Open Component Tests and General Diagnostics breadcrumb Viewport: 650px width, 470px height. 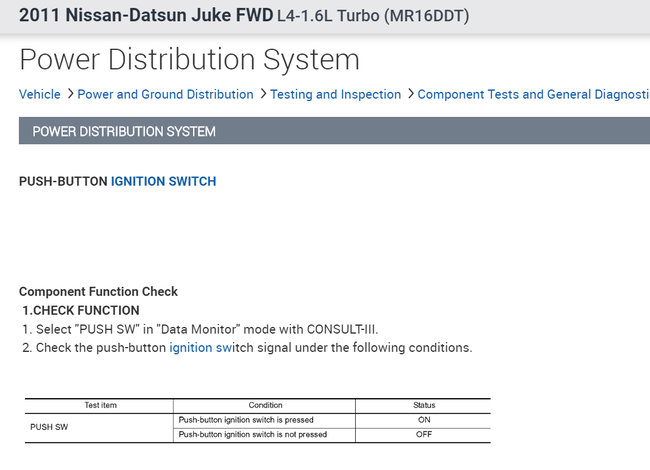[532, 94]
